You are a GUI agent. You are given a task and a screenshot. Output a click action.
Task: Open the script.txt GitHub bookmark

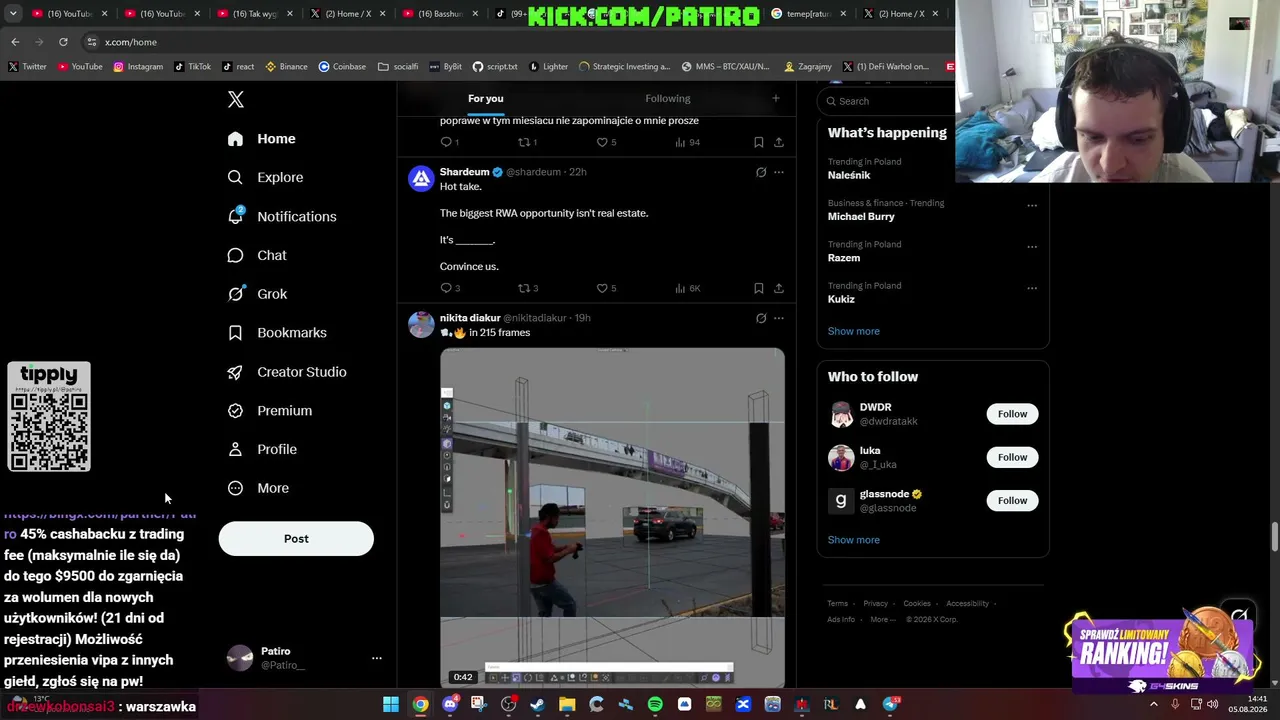click(x=495, y=67)
